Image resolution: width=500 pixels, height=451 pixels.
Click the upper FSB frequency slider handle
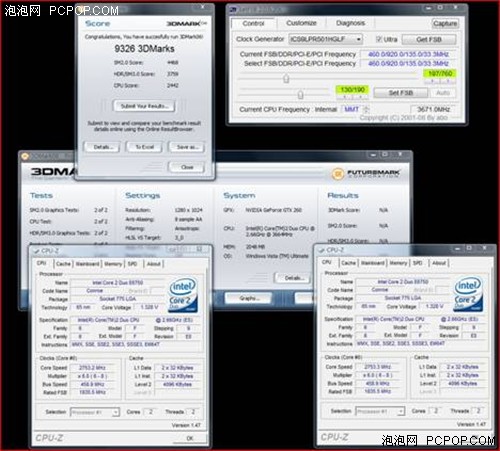[x=286, y=79]
